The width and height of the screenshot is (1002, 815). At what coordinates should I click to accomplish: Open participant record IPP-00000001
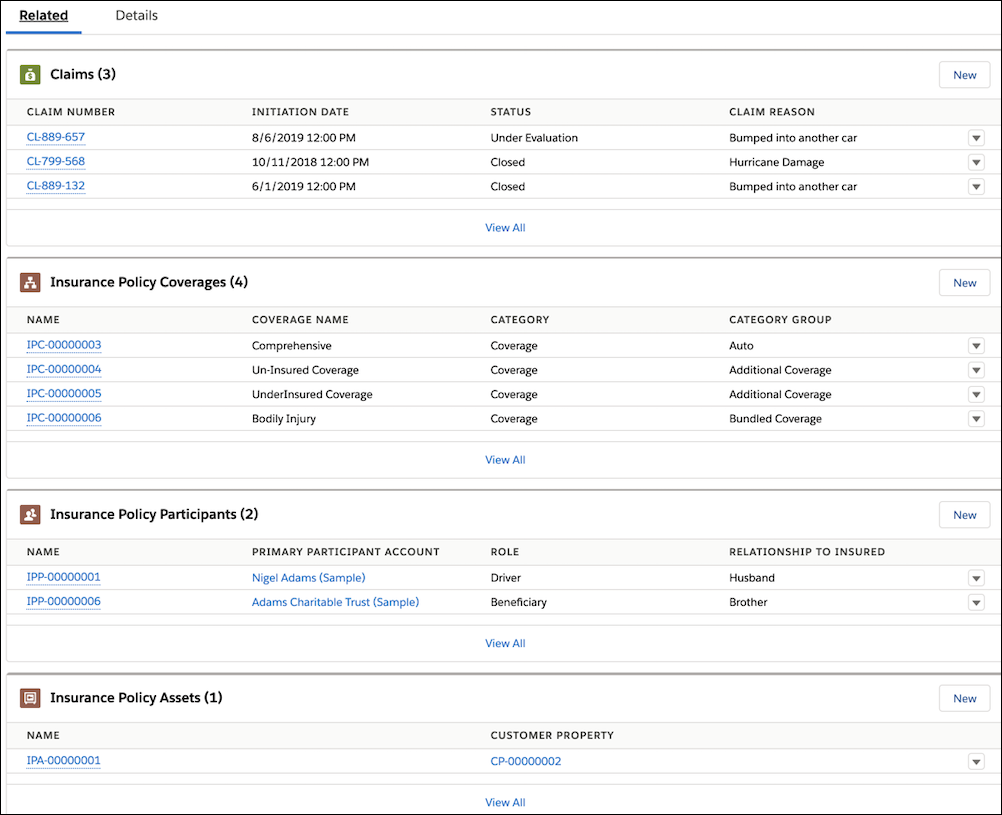point(63,577)
